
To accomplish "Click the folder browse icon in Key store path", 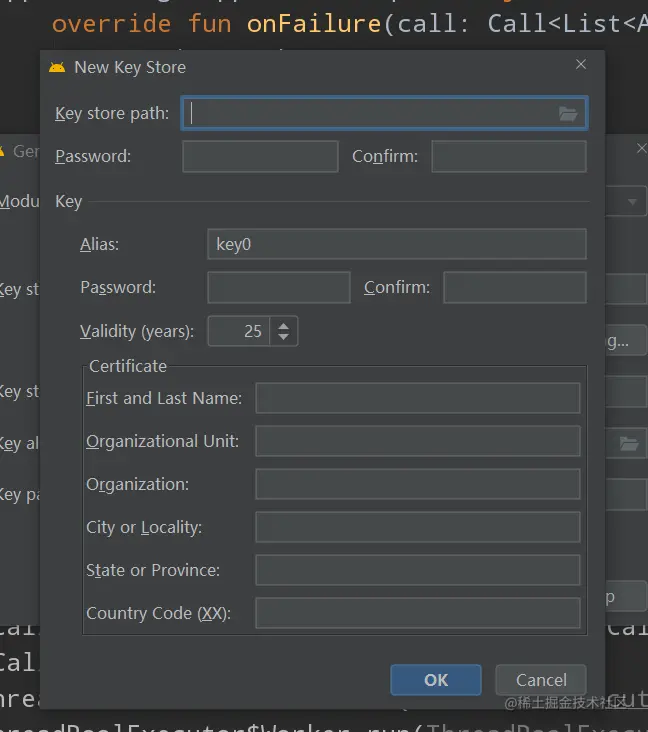I will click(x=568, y=113).
